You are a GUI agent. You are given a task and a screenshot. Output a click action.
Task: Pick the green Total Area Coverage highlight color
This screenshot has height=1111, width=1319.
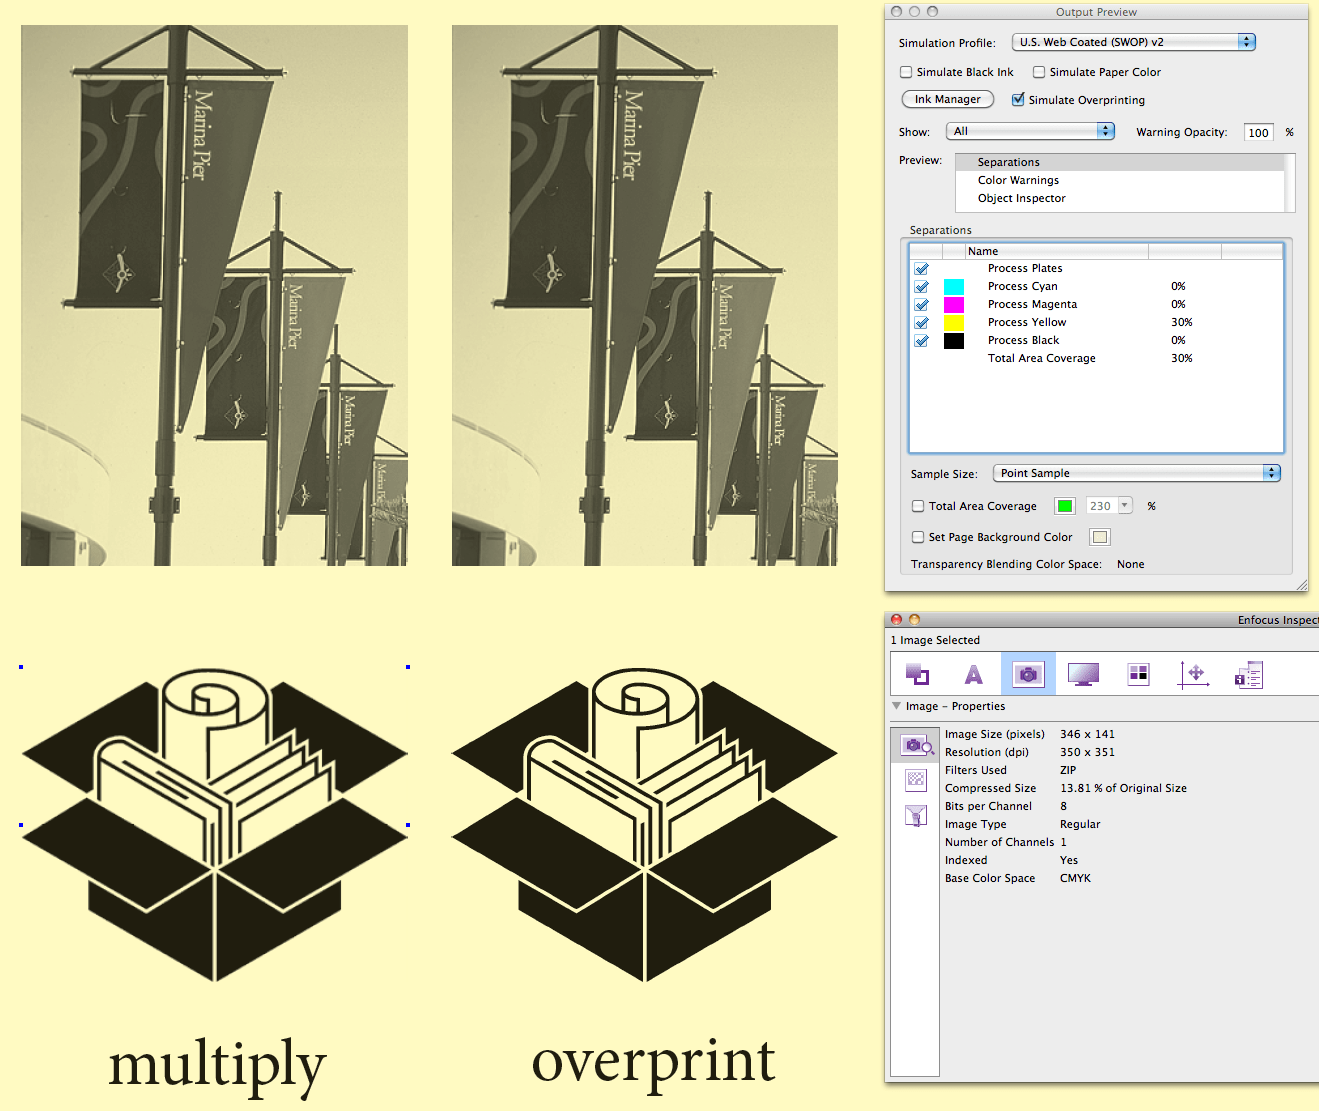click(x=1065, y=506)
